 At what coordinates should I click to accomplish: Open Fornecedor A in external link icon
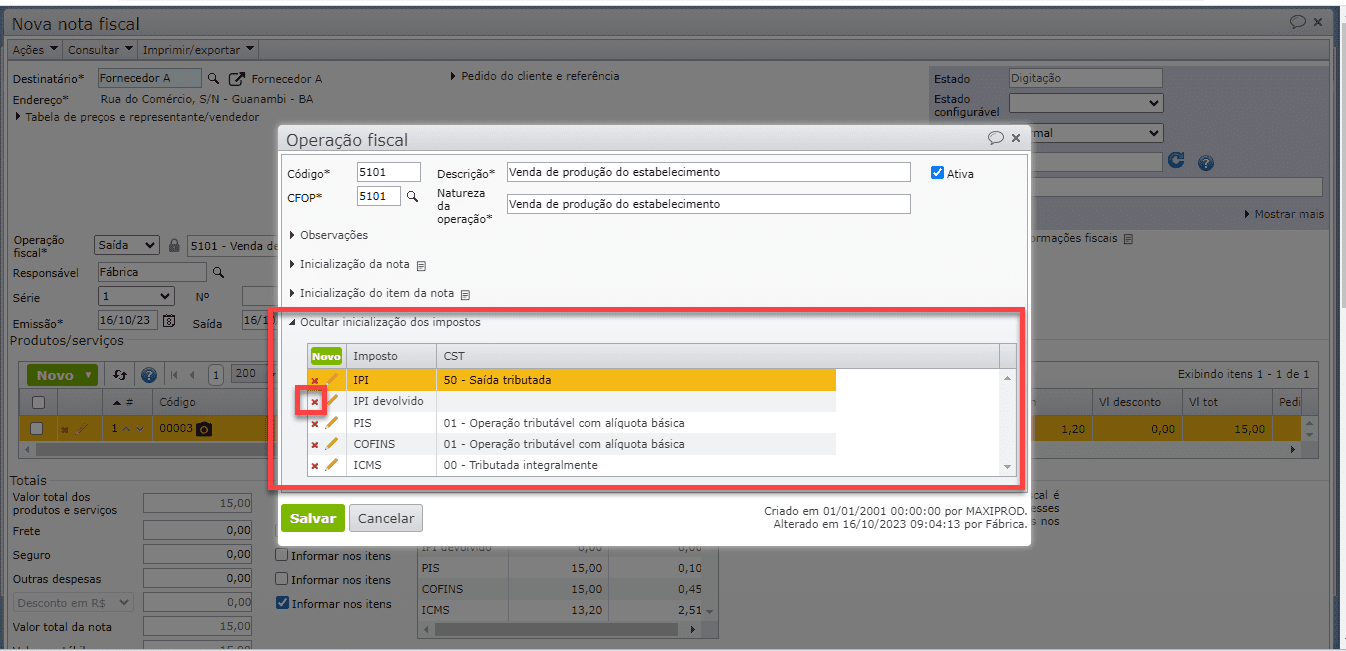point(237,78)
